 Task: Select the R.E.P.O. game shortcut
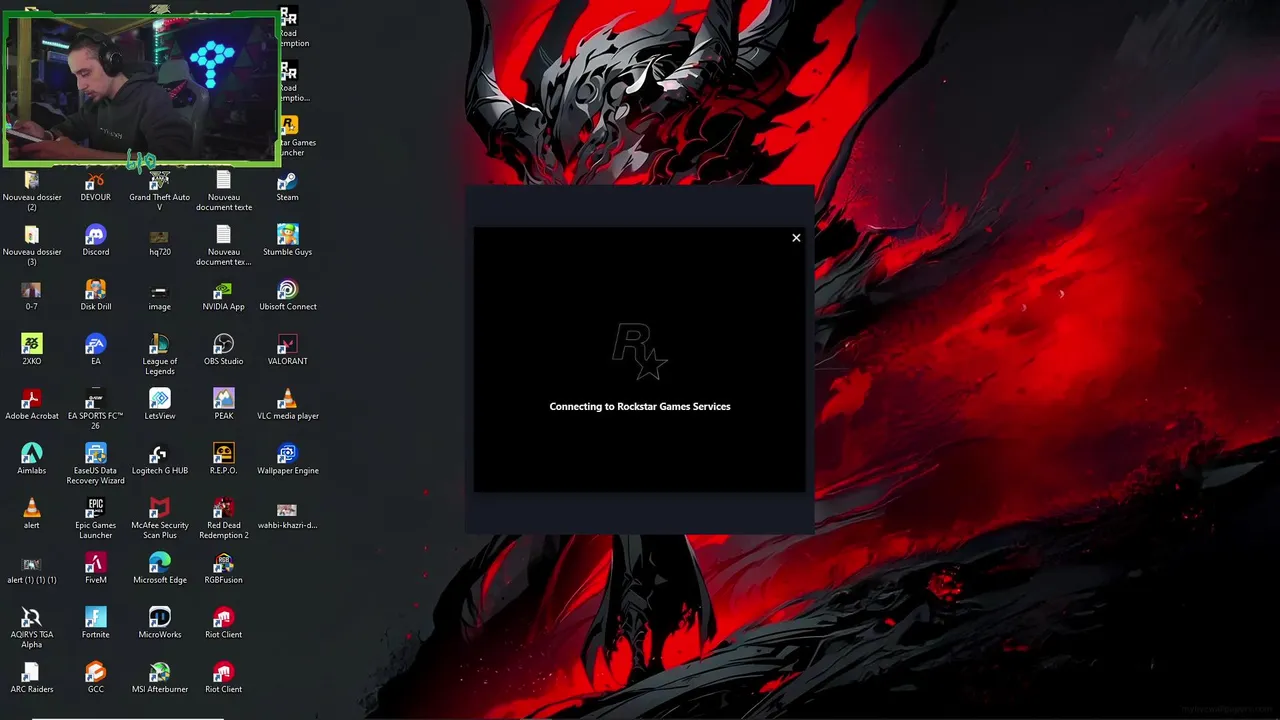[223, 460]
